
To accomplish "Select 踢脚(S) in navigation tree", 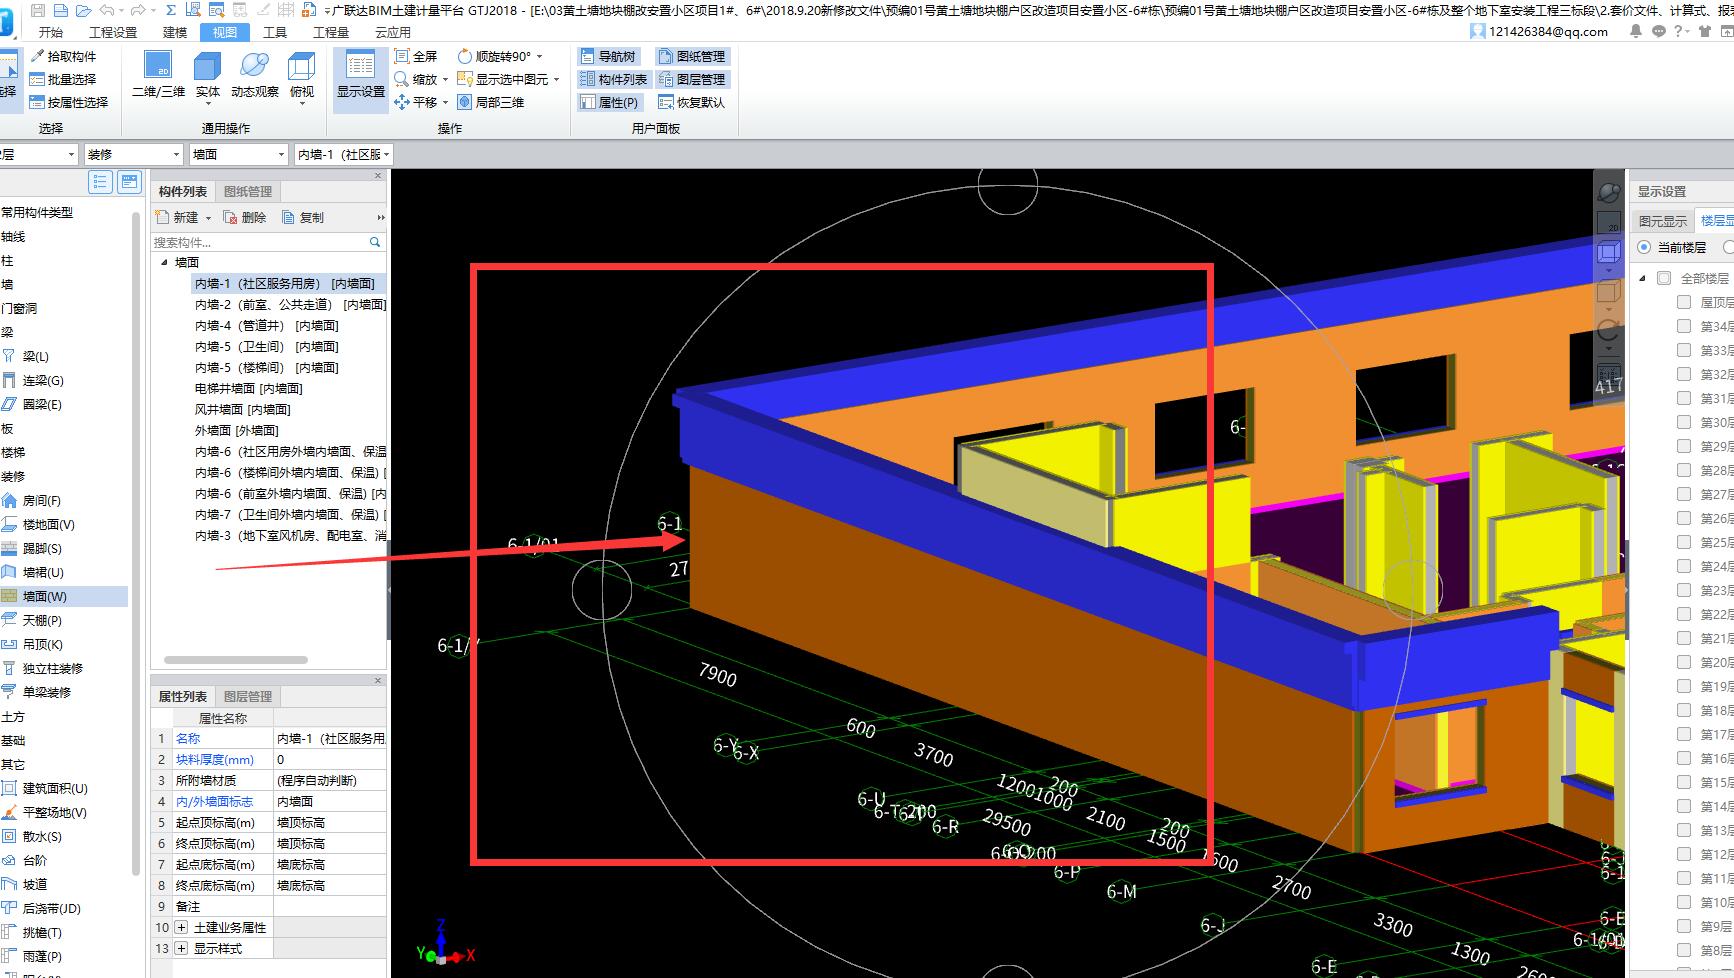I will click(33, 548).
